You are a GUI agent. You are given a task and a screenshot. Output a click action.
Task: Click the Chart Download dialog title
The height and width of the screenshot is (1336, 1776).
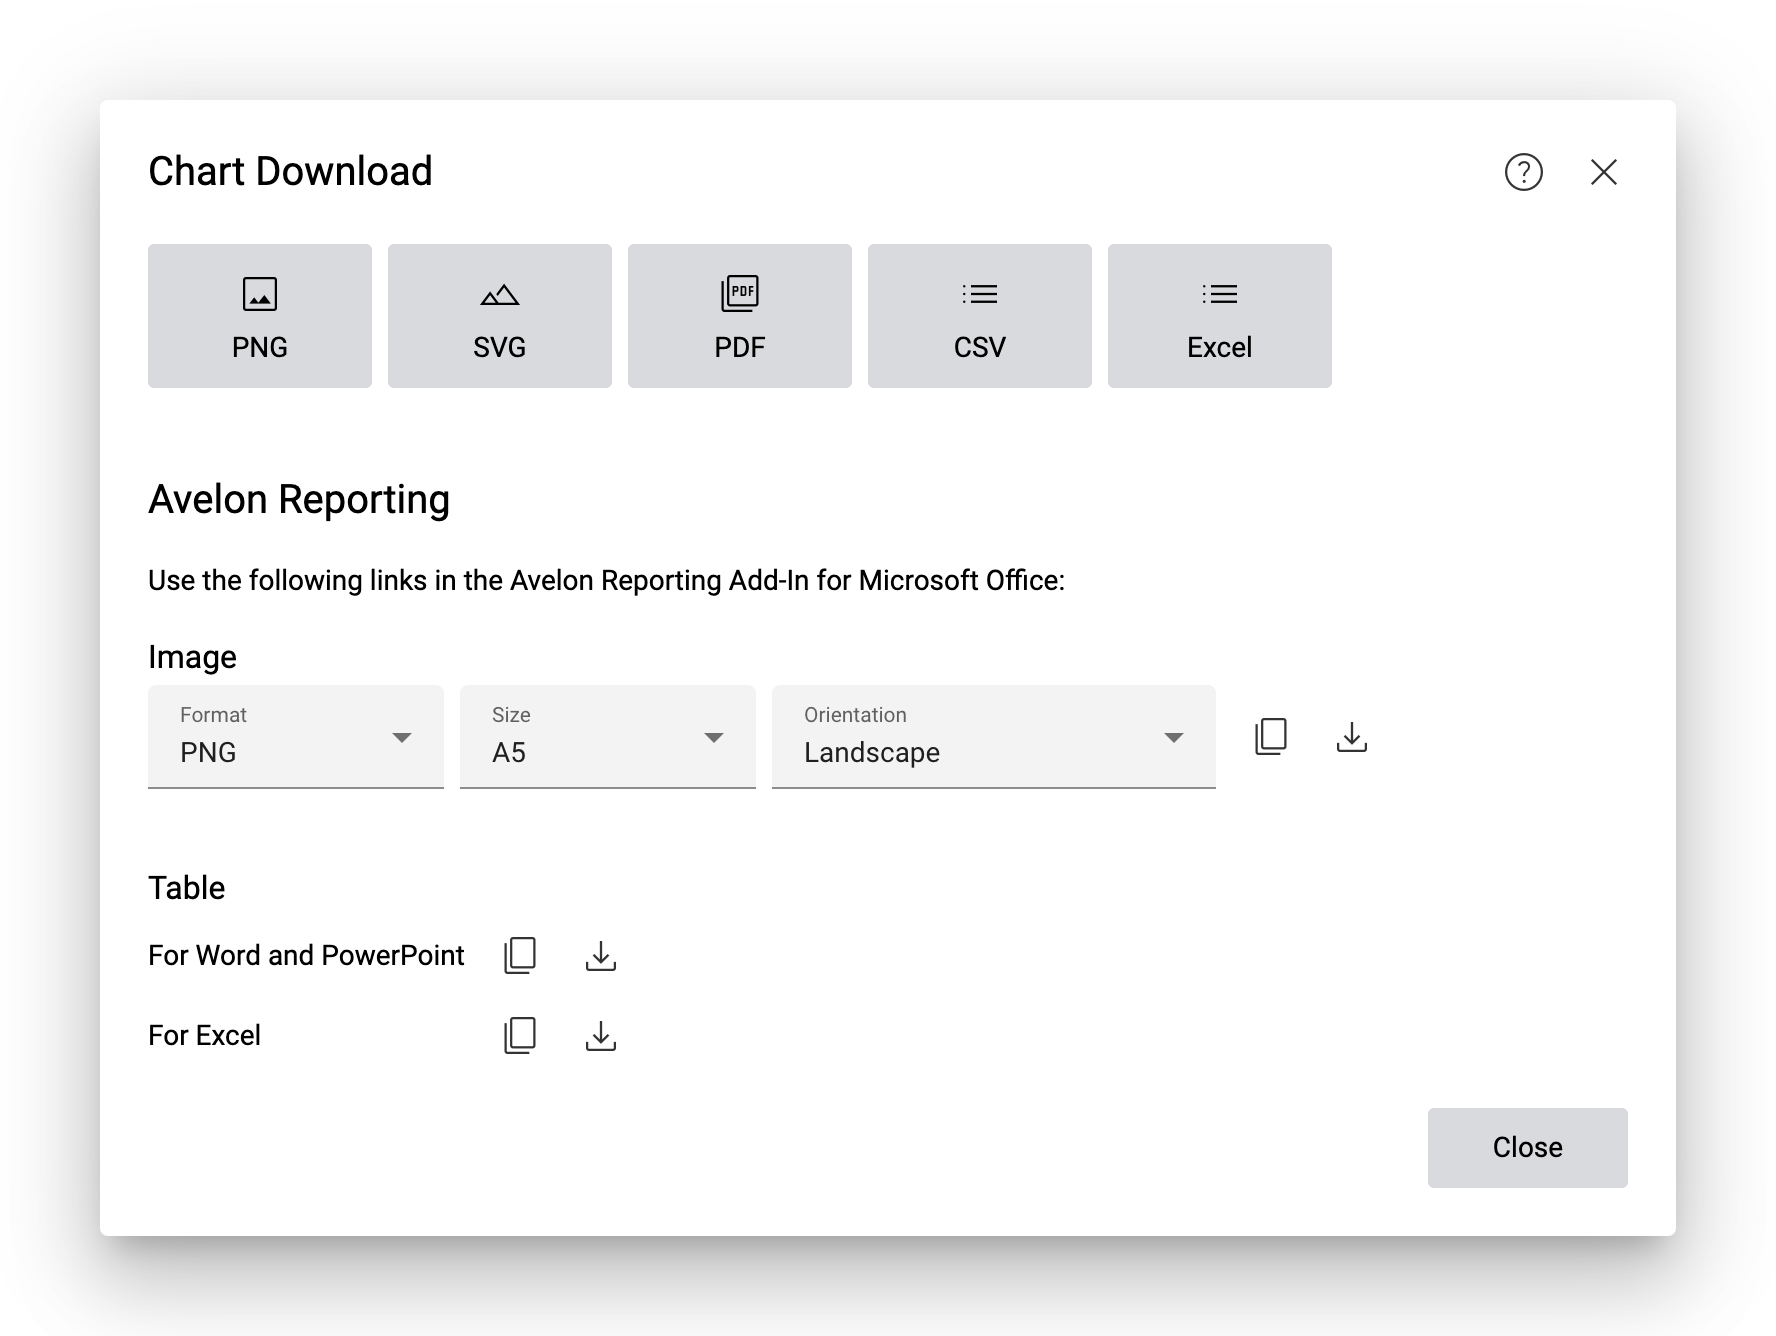[x=290, y=172]
